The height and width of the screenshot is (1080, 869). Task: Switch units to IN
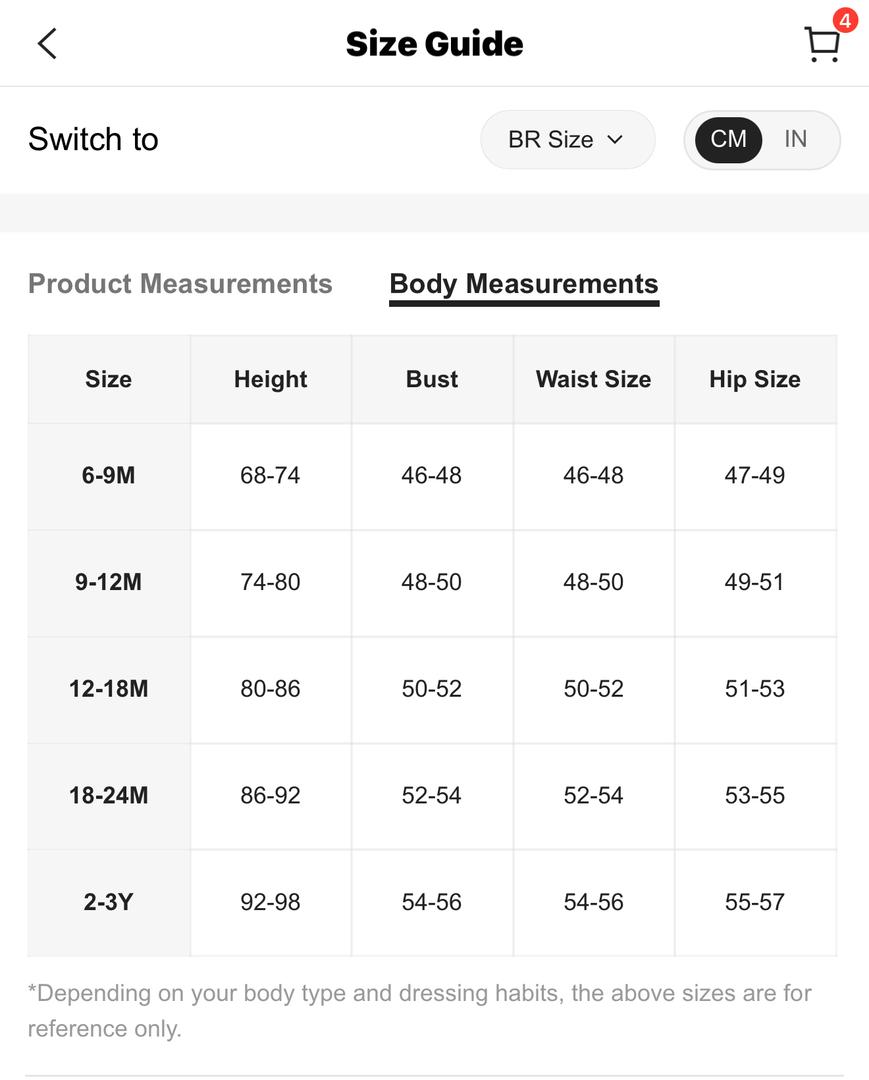(795, 139)
